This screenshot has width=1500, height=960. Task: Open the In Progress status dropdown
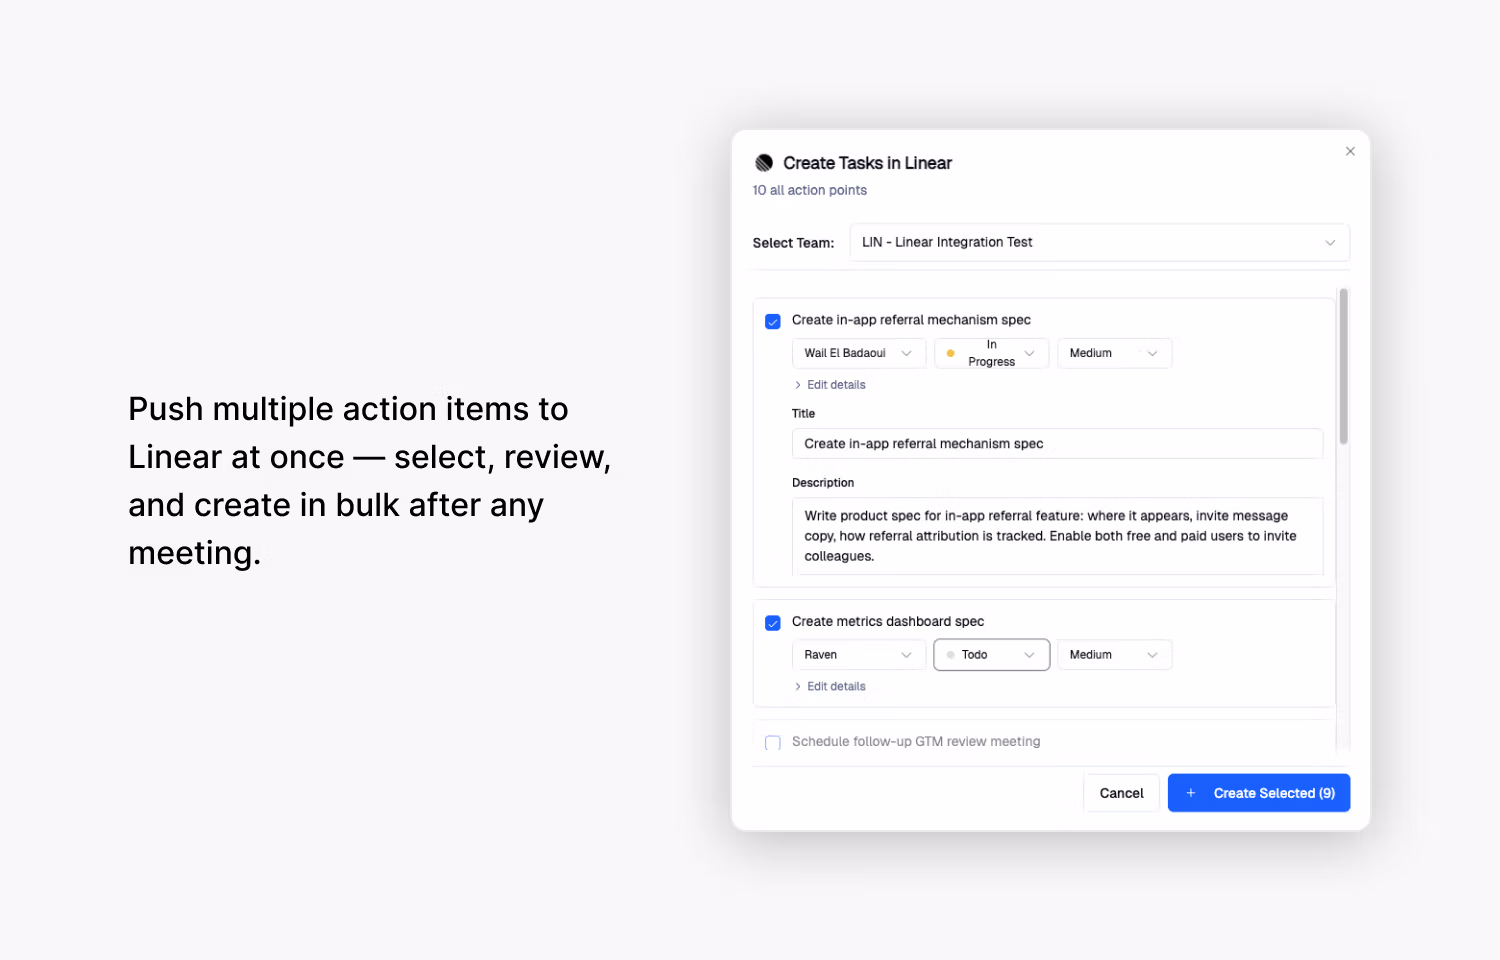(991, 353)
